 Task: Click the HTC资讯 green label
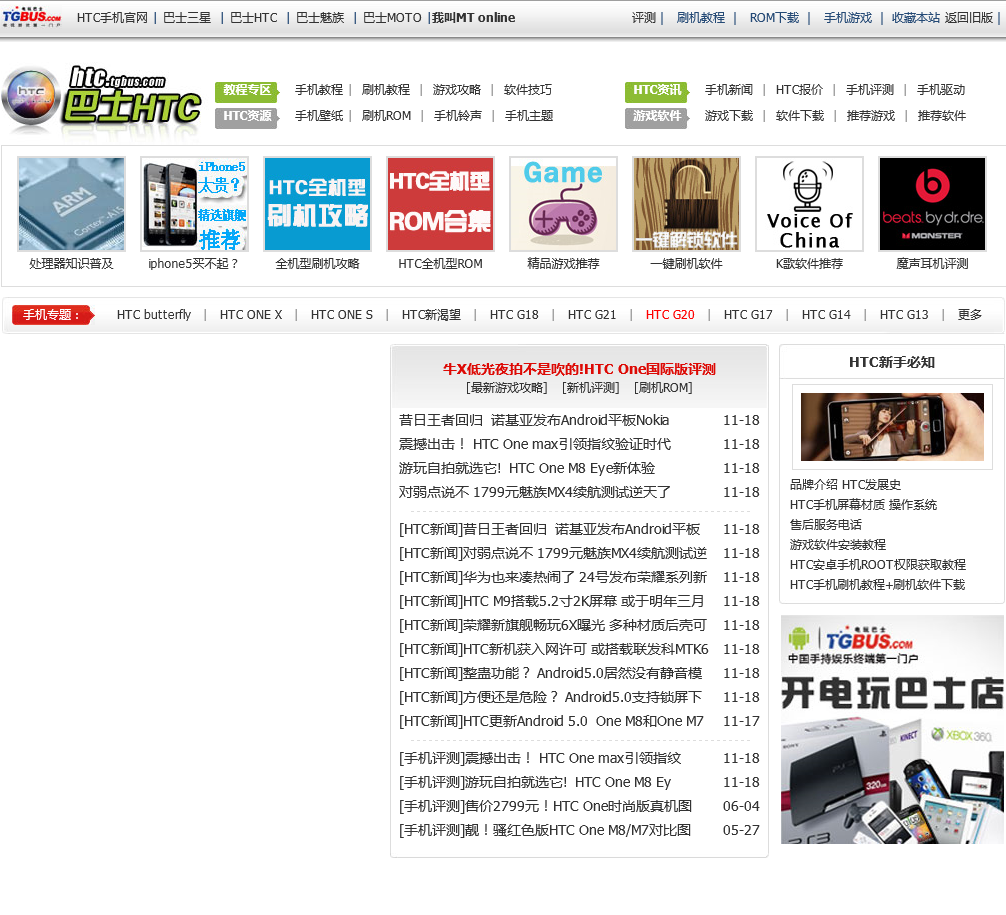(x=657, y=90)
